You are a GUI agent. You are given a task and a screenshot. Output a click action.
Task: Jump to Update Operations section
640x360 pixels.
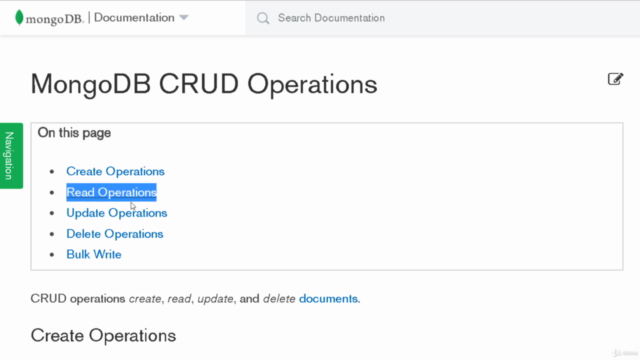pyautogui.click(x=117, y=213)
